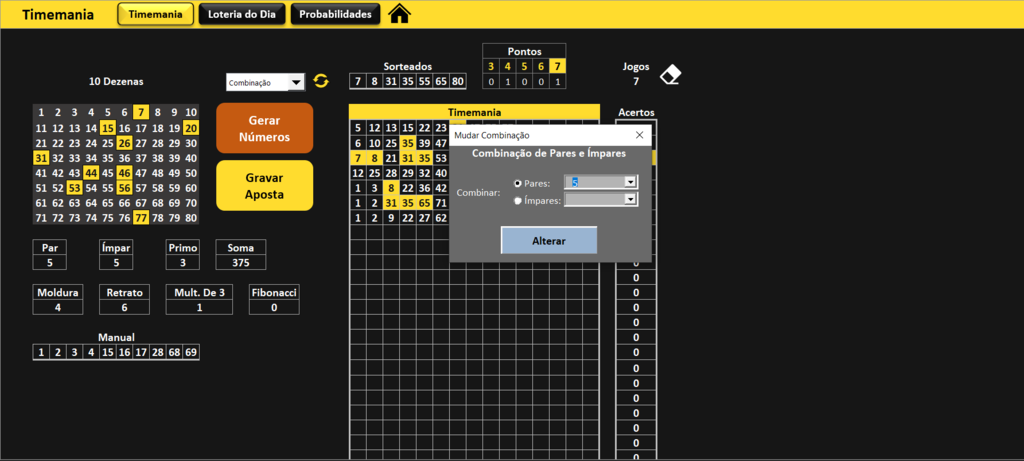Click the Pontos header cell 3
The width and height of the screenshot is (1024, 461).
491,66
